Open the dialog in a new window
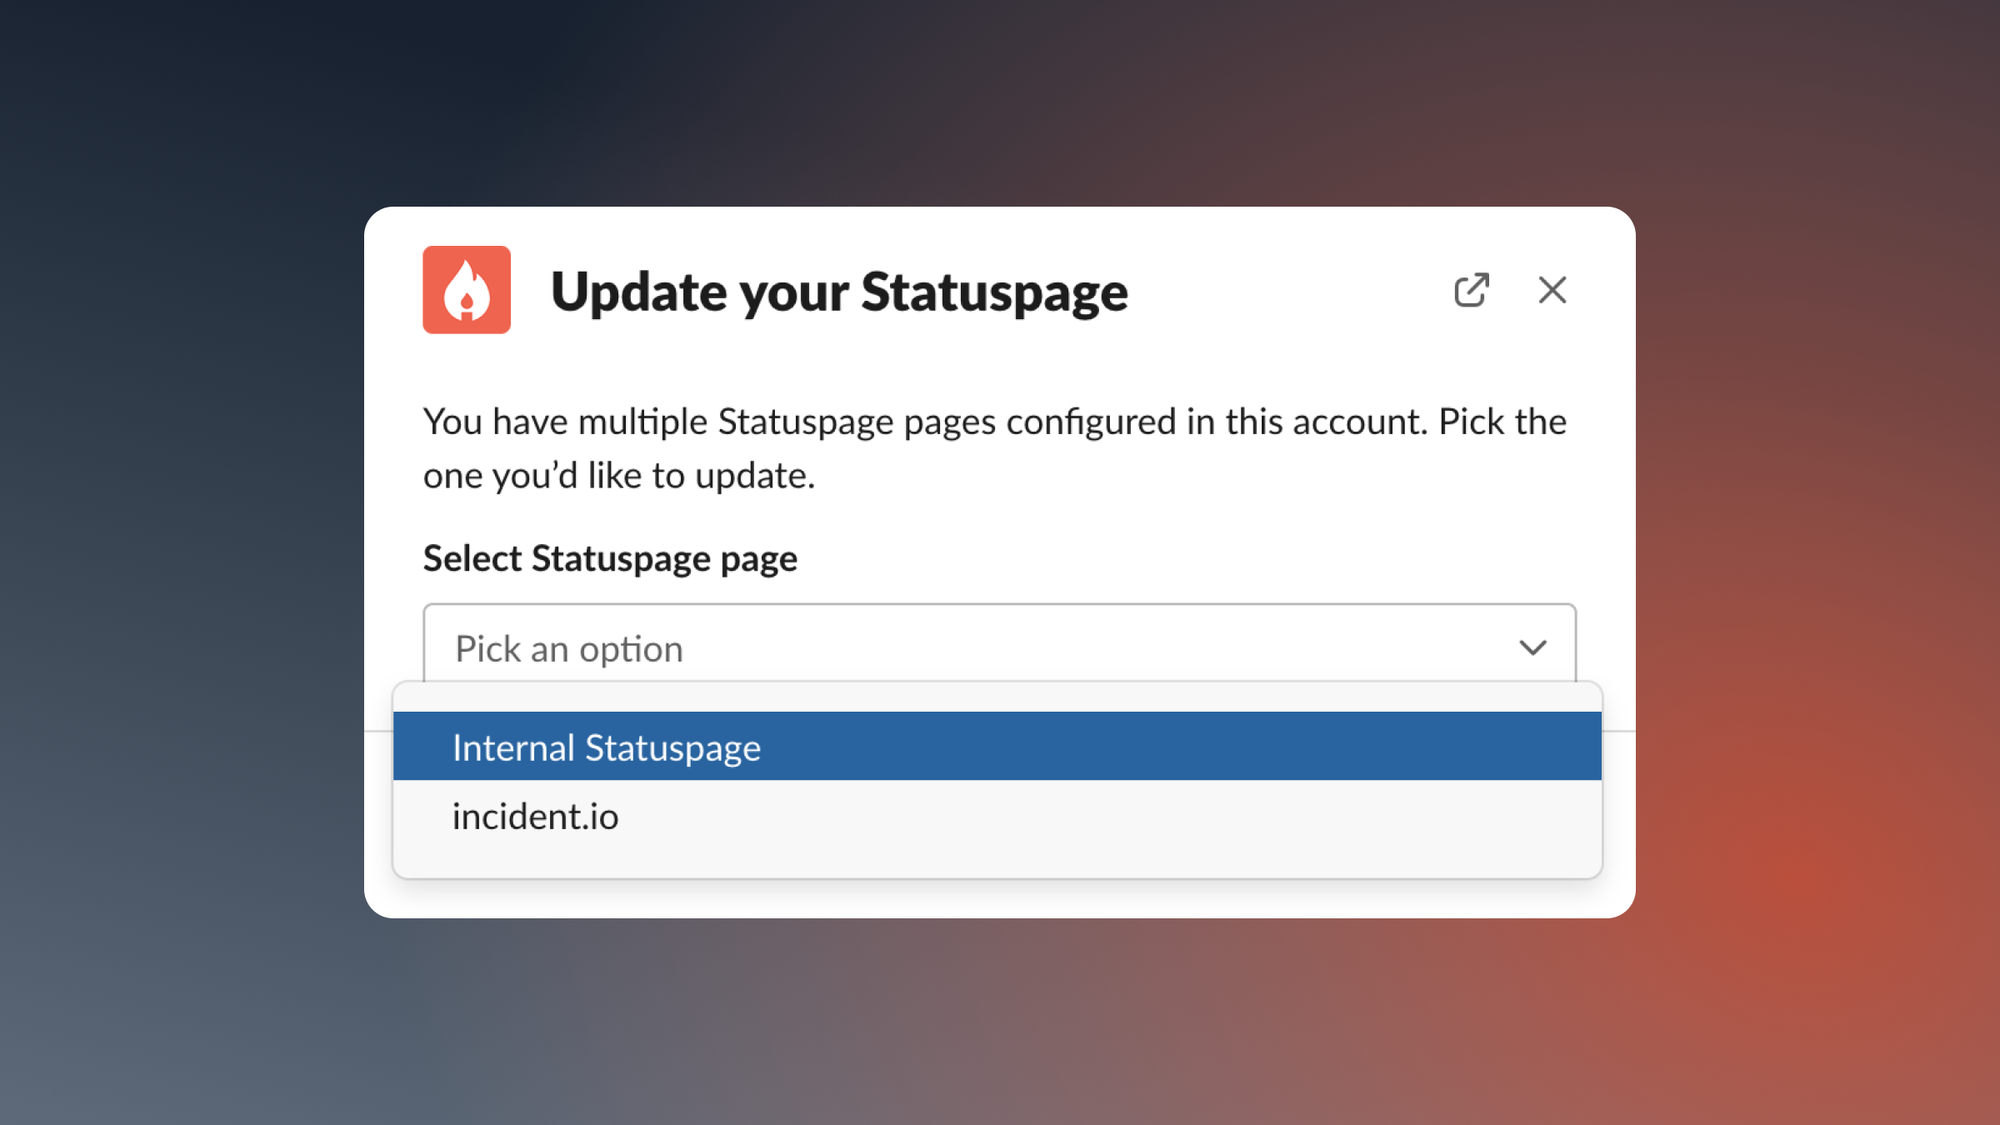Screen dimensions: 2000x1125 click(1471, 290)
